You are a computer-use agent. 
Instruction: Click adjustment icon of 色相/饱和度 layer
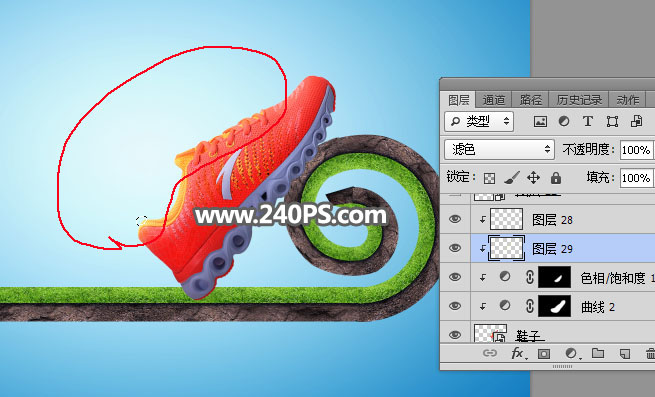coord(505,277)
